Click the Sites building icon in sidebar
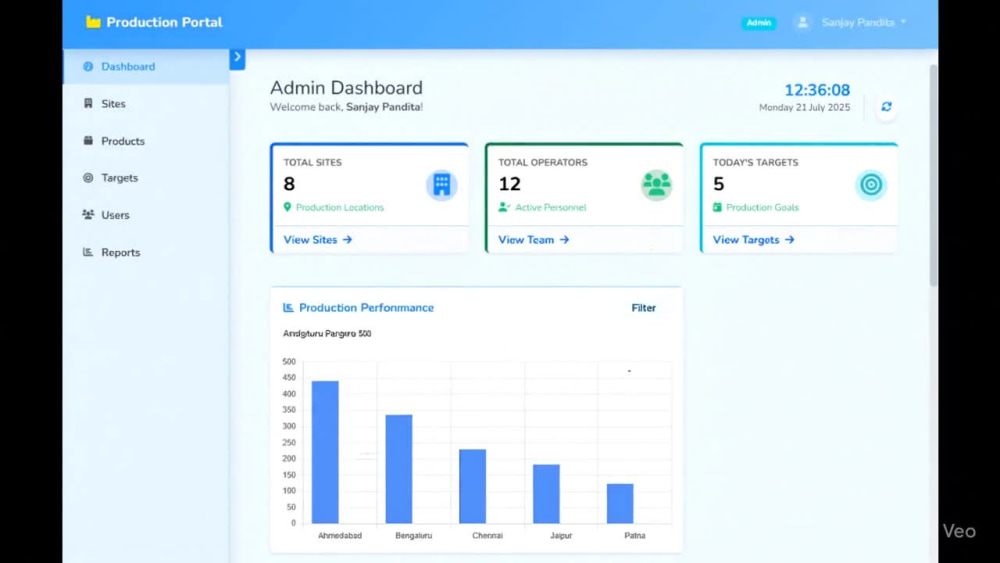This screenshot has height=563, width=1000. click(88, 103)
